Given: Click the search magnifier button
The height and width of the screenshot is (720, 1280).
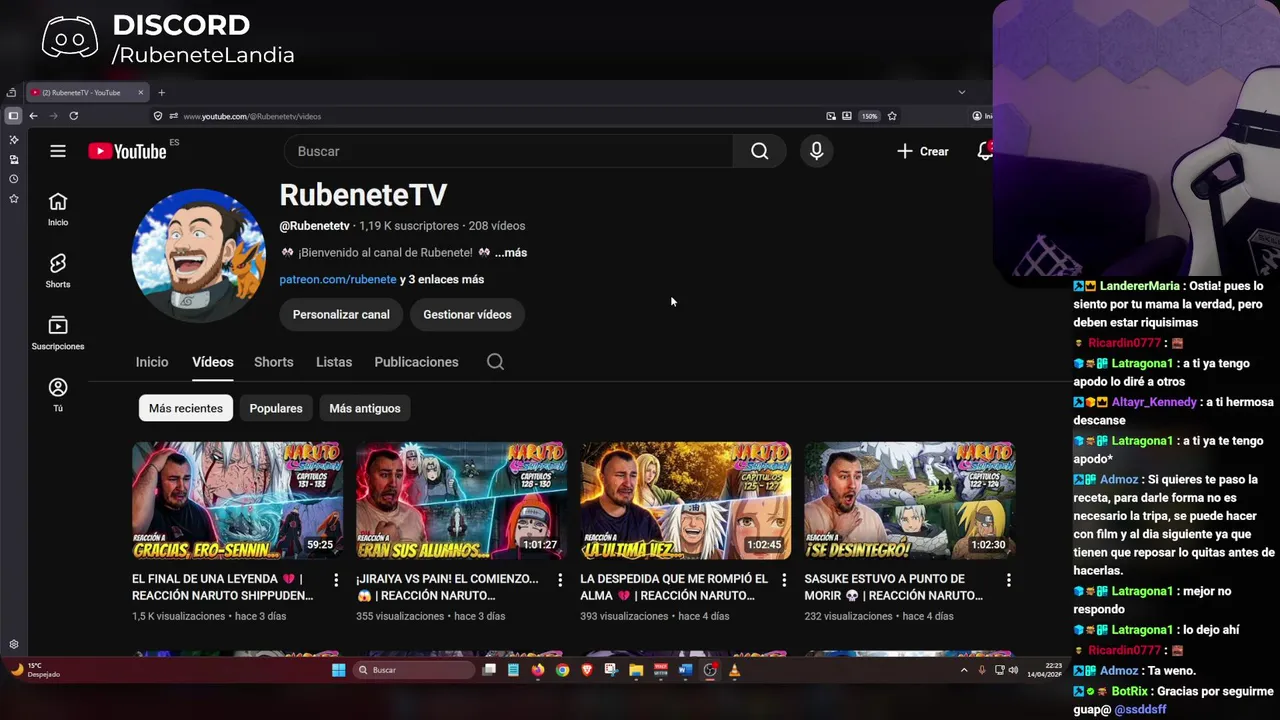Looking at the screenshot, I should (x=760, y=151).
